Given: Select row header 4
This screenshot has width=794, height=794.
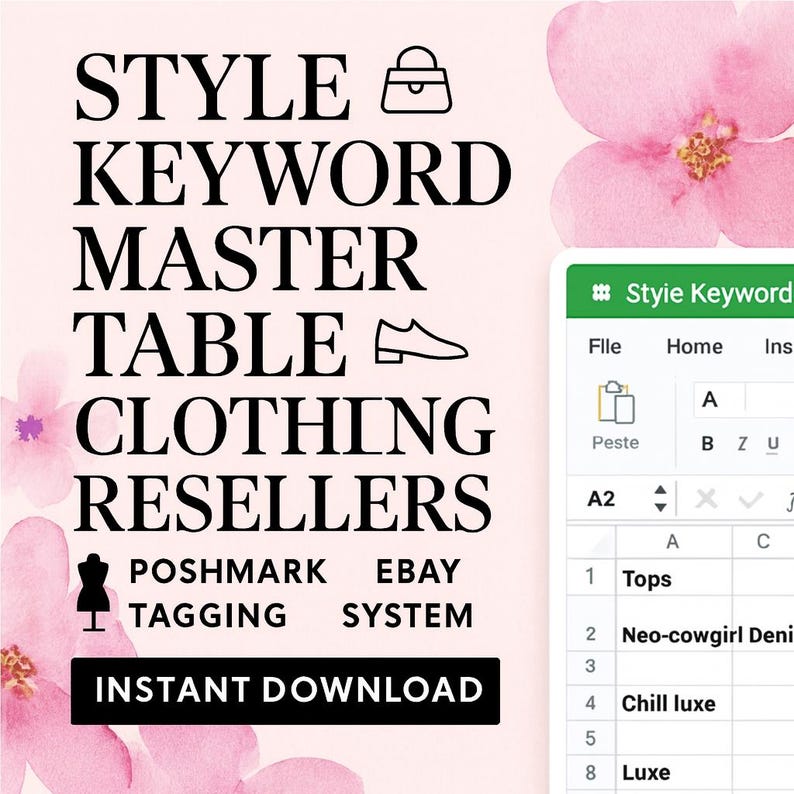Looking at the screenshot, I should 590,703.
